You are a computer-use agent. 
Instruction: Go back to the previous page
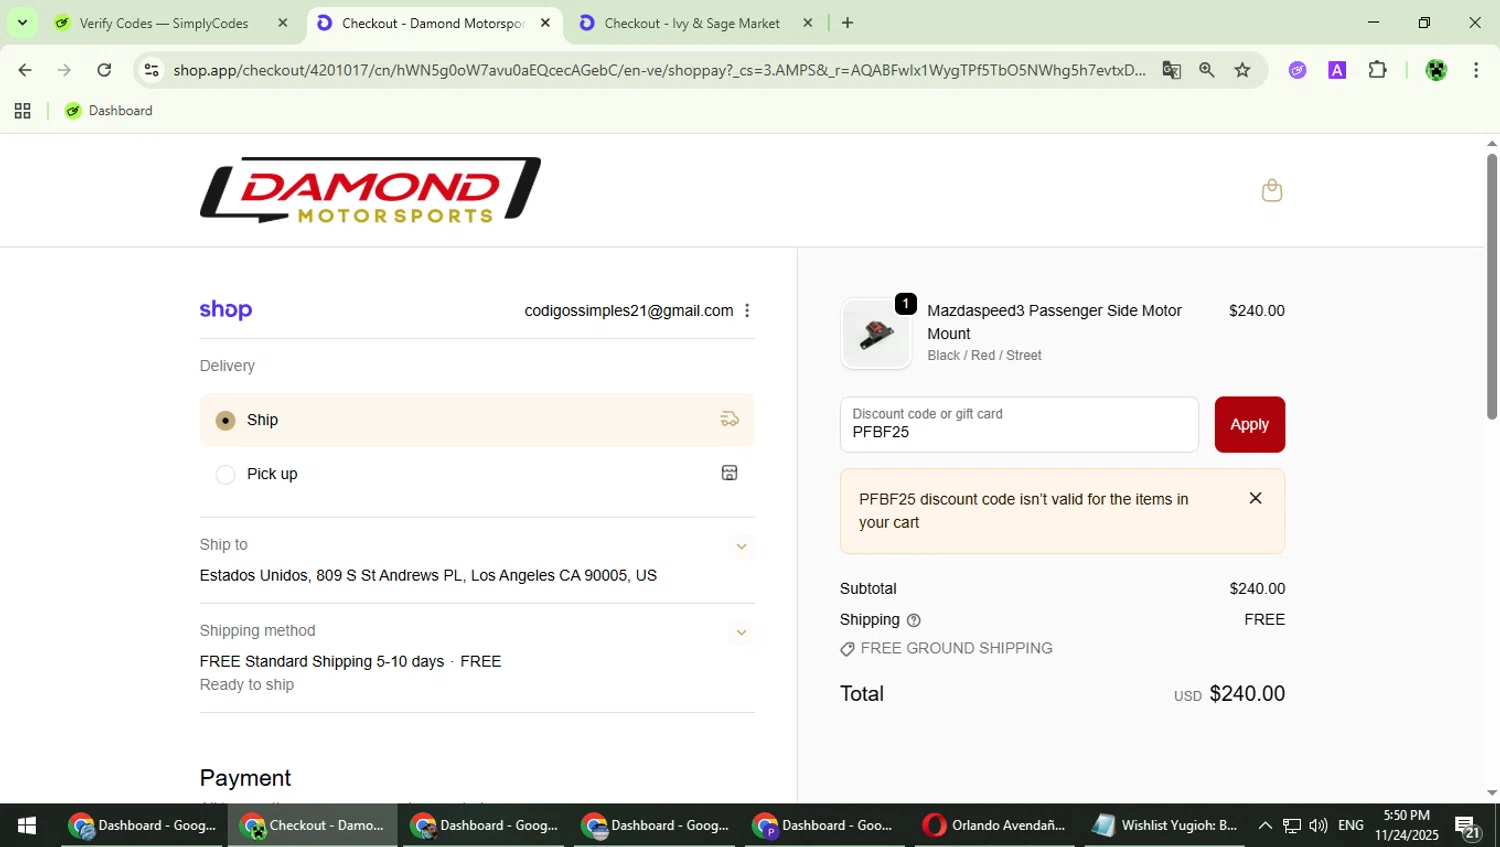25,70
